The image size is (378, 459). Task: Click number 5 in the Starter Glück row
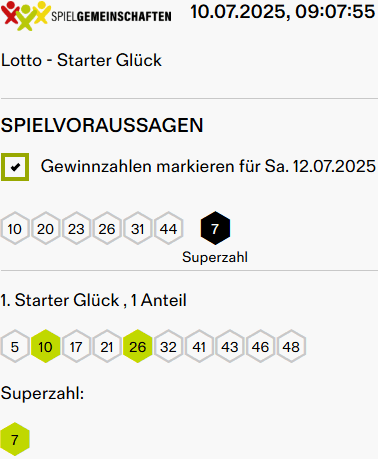(15, 346)
